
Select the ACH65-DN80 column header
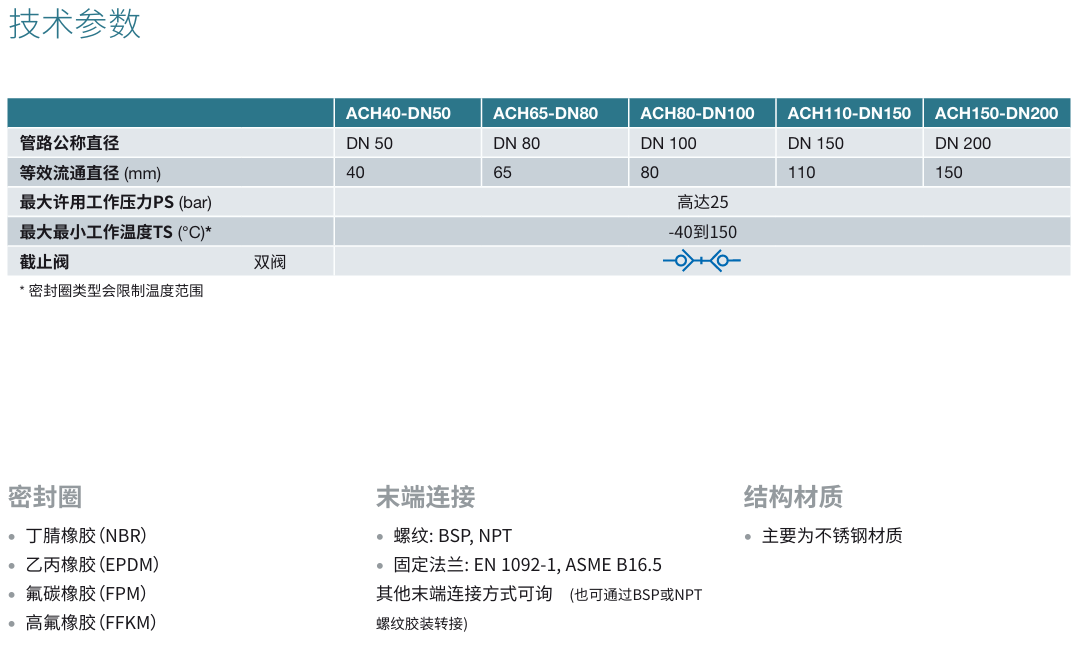[x=545, y=113]
